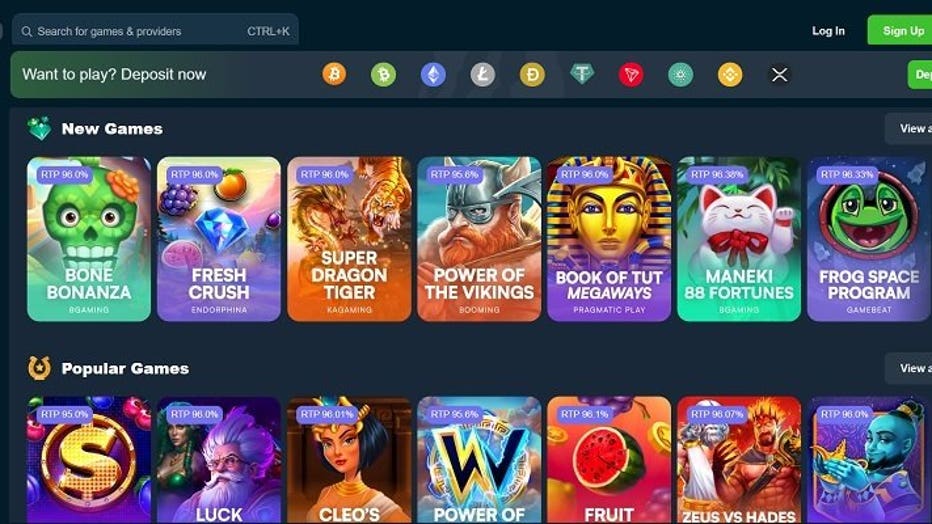Select the teal Cardano coin icon
This screenshot has height=524, width=932.
click(x=681, y=74)
